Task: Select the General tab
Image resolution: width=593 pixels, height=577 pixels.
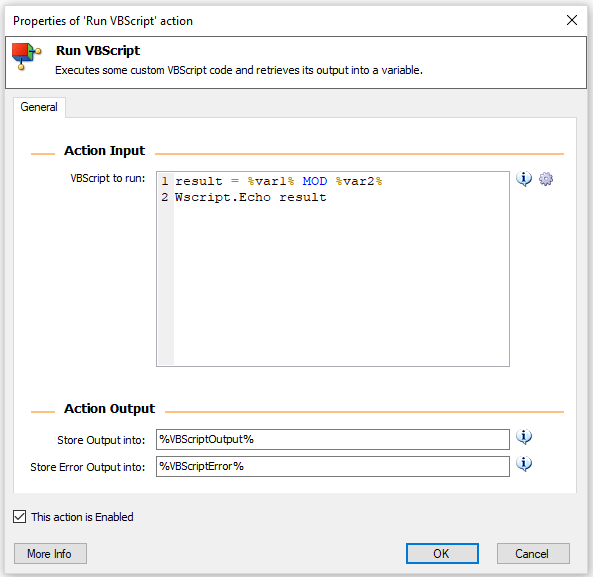Action: [39, 107]
